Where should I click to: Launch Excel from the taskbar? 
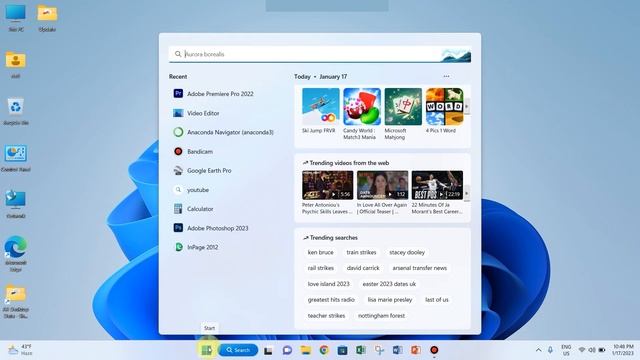pos(360,350)
